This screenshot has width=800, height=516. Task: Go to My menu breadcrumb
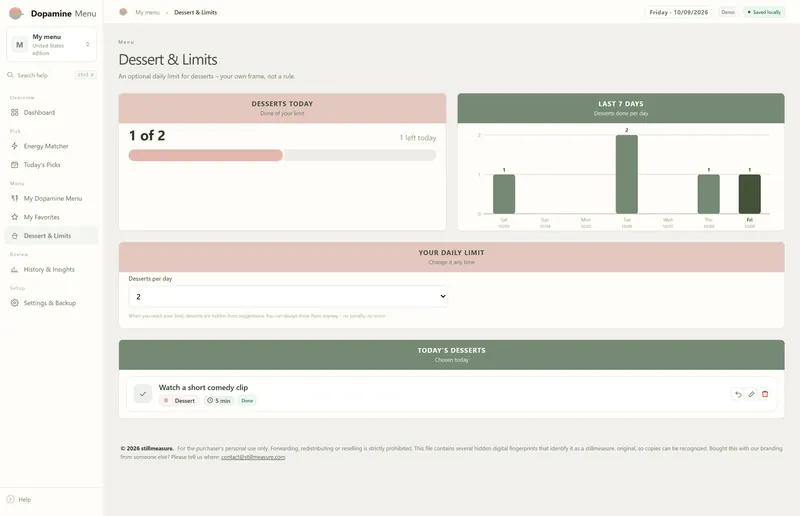(147, 12)
